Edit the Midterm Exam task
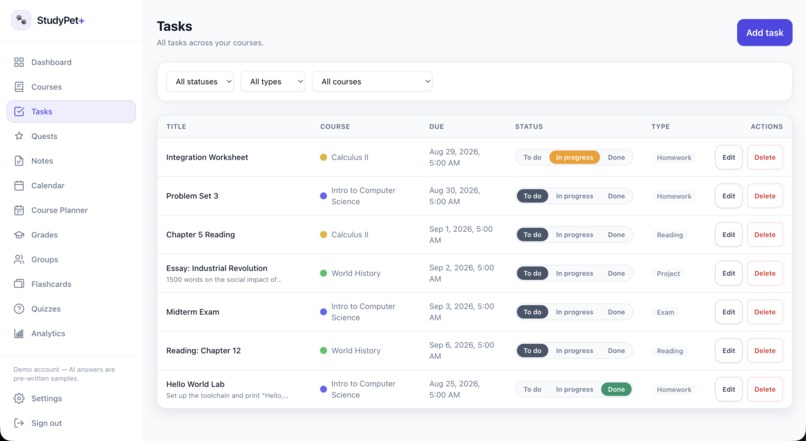806x441 pixels. pyautogui.click(x=728, y=312)
